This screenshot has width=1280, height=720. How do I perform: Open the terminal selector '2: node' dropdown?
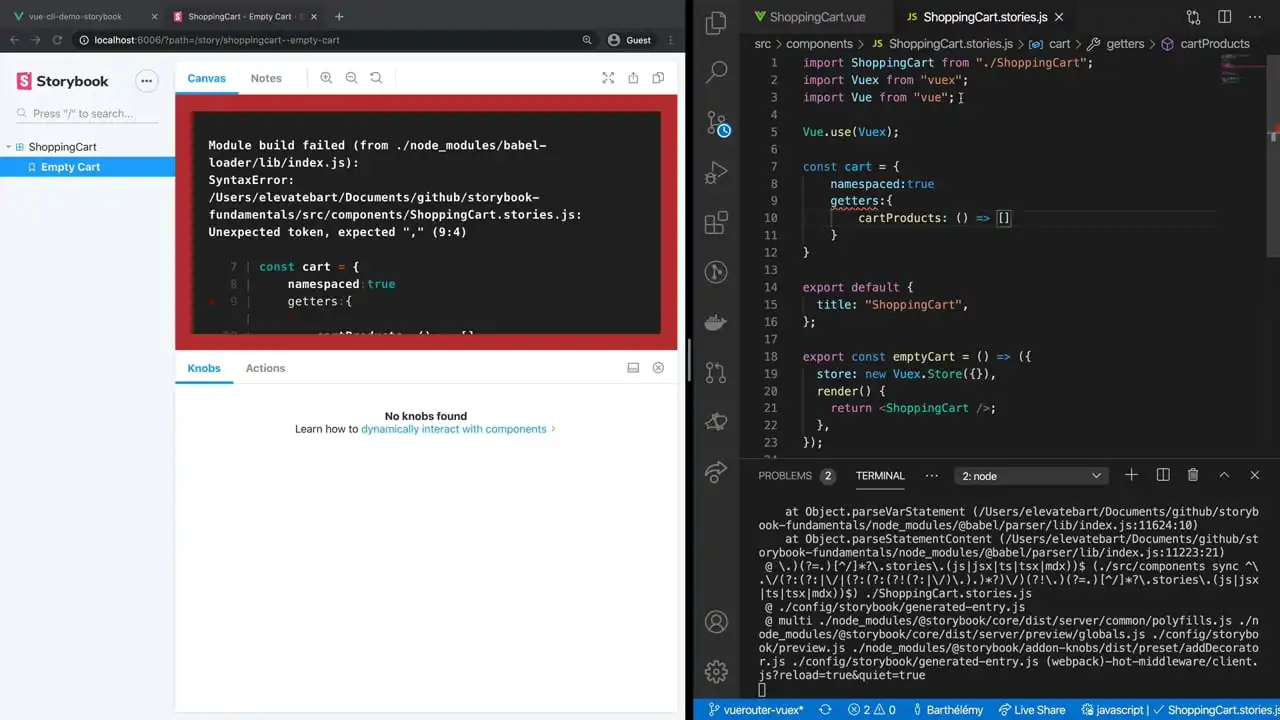pos(1031,476)
